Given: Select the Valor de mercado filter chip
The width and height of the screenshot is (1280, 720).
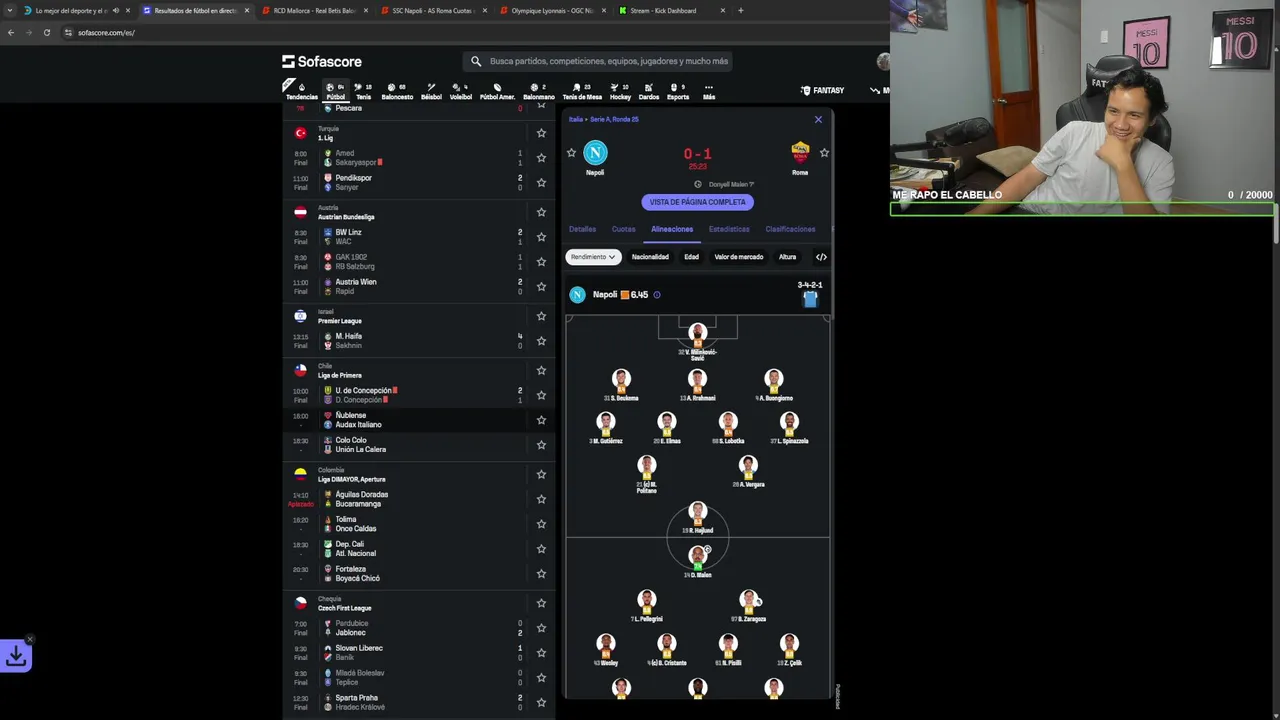Looking at the screenshot, I should click(x=739, y=257).
